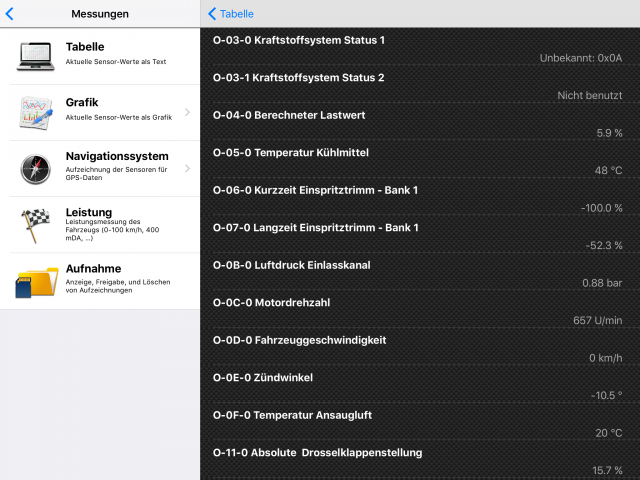Click the blue chevron next to Tabelle
This screenshot has width=640, height=480.
(x=212, y=14)
